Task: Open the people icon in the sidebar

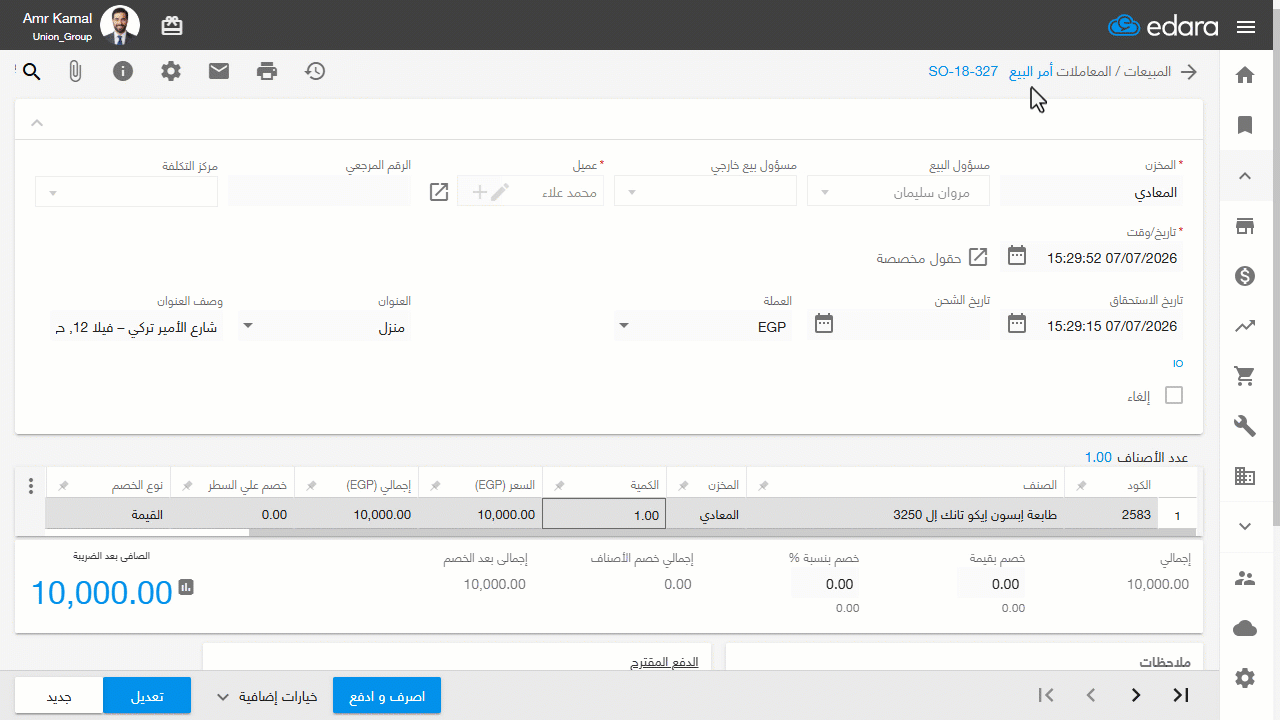Action: (x=1245, y=578)
